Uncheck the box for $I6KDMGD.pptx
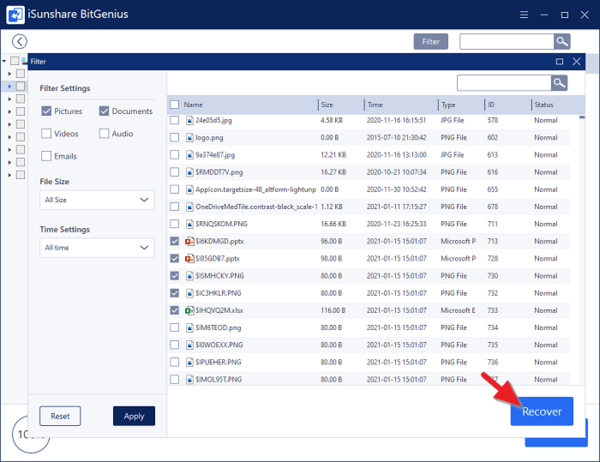Image resolution: width=600 pixels, height=462 pixels. [174, 241]
